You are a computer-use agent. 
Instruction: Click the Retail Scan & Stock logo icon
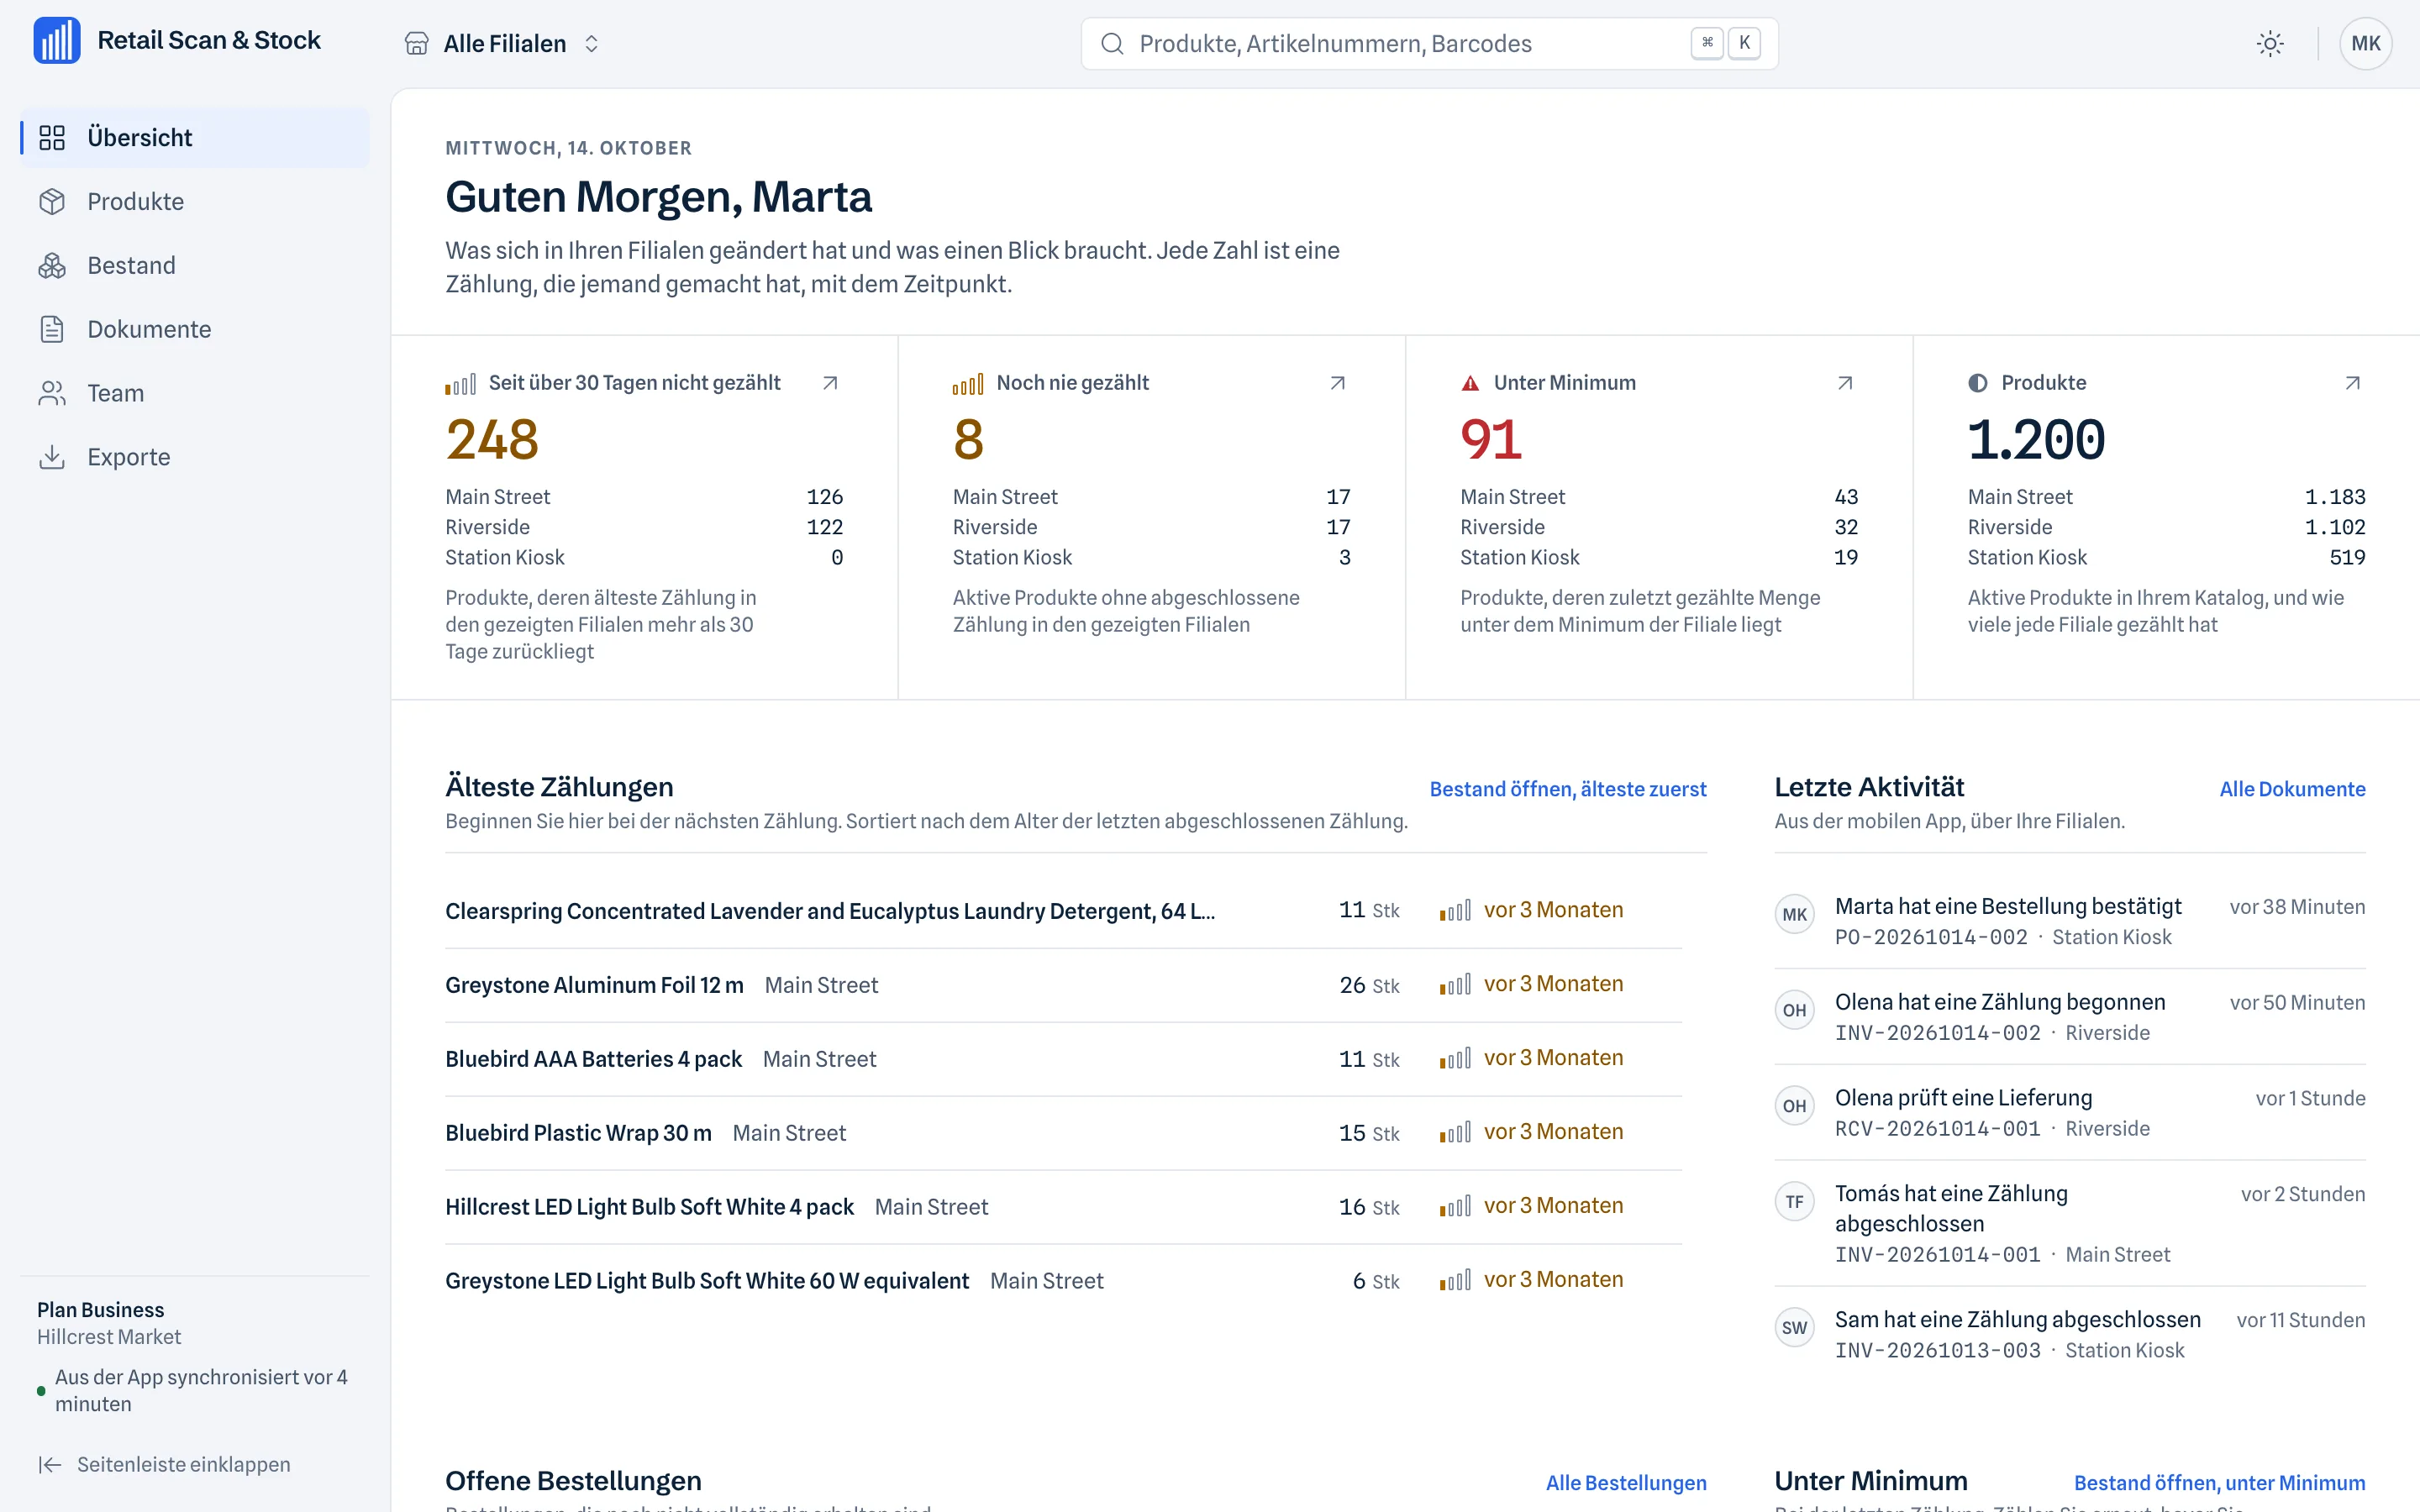(x=57, y=41)
